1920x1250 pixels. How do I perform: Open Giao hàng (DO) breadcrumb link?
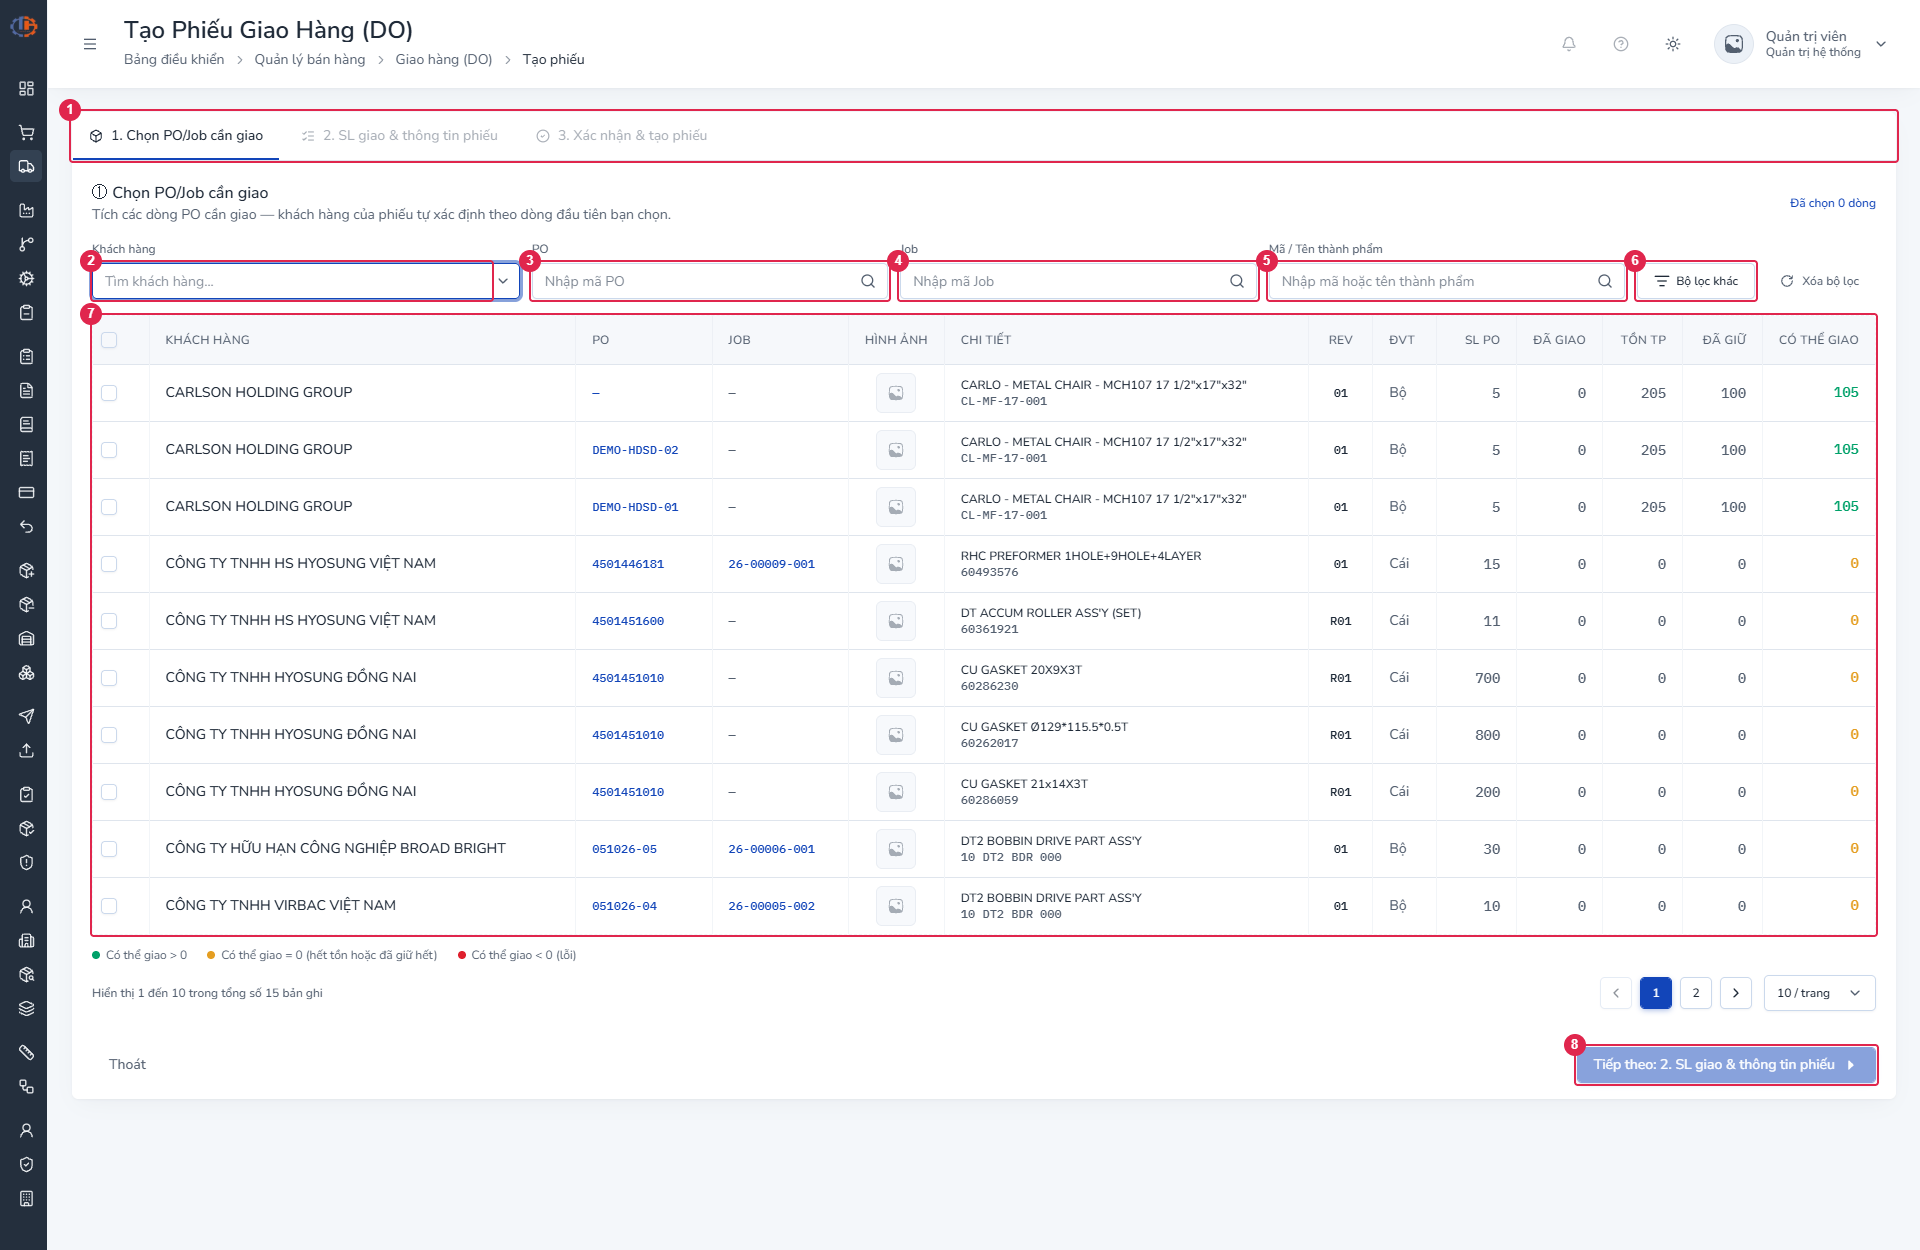444,59
